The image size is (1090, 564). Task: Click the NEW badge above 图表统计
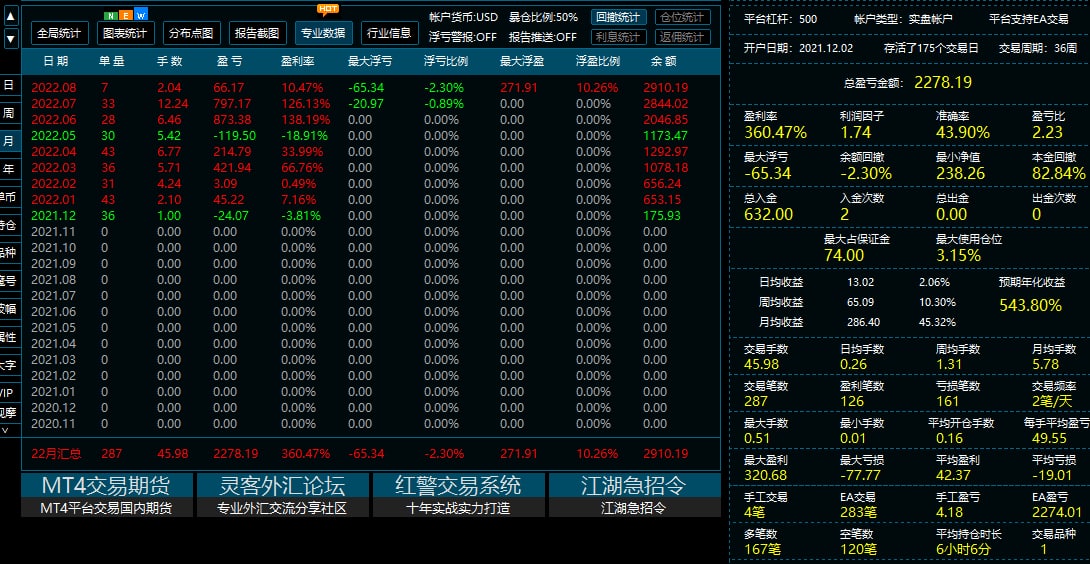pyautogui.click(x=126, y=15)
